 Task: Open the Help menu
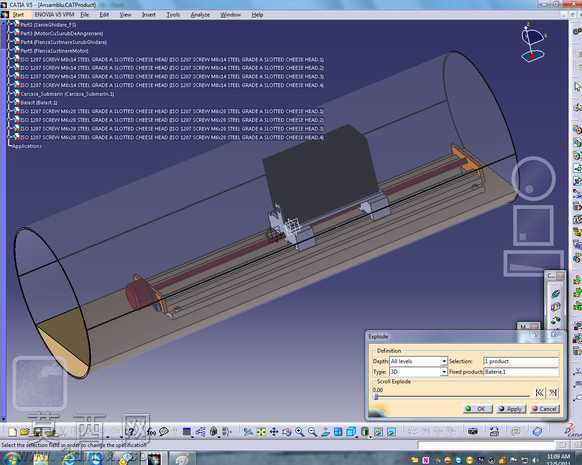coord(257,14)
